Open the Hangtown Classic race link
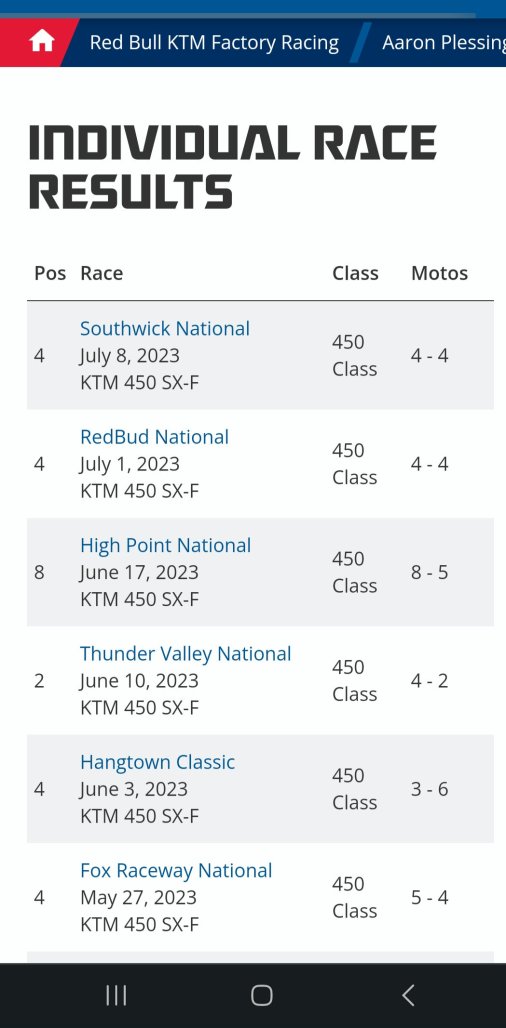The width and height of the screenshot is (506, 1028). (x=157, y=762)
